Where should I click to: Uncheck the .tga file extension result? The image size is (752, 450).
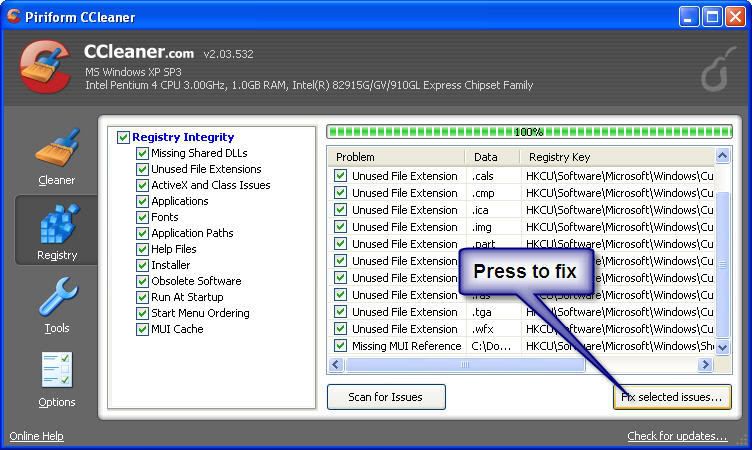[x=341, y=312]
